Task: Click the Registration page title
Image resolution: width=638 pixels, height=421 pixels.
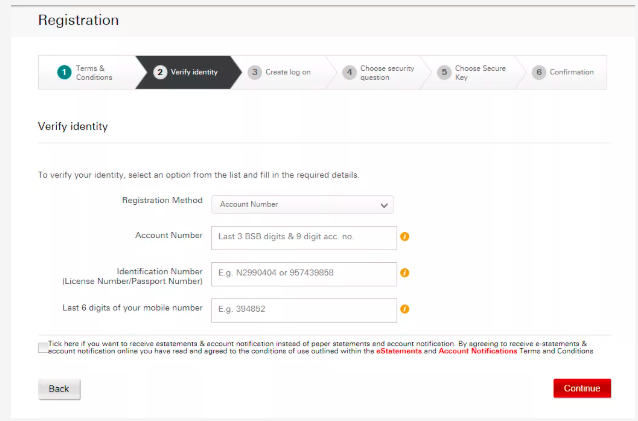Action: [x=79, y=20]
